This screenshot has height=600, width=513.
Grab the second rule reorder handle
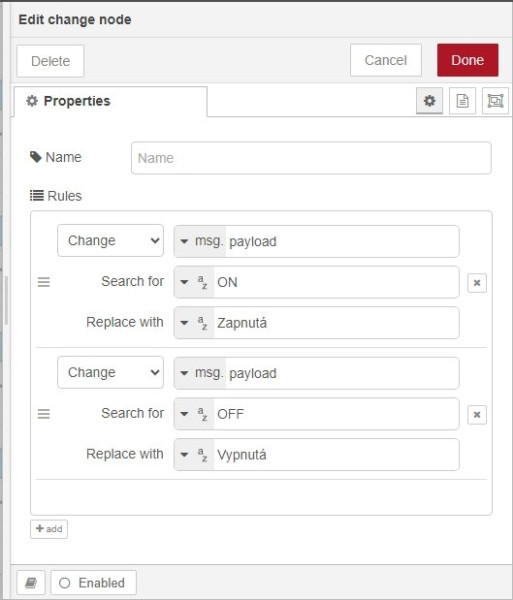point(44,414)
